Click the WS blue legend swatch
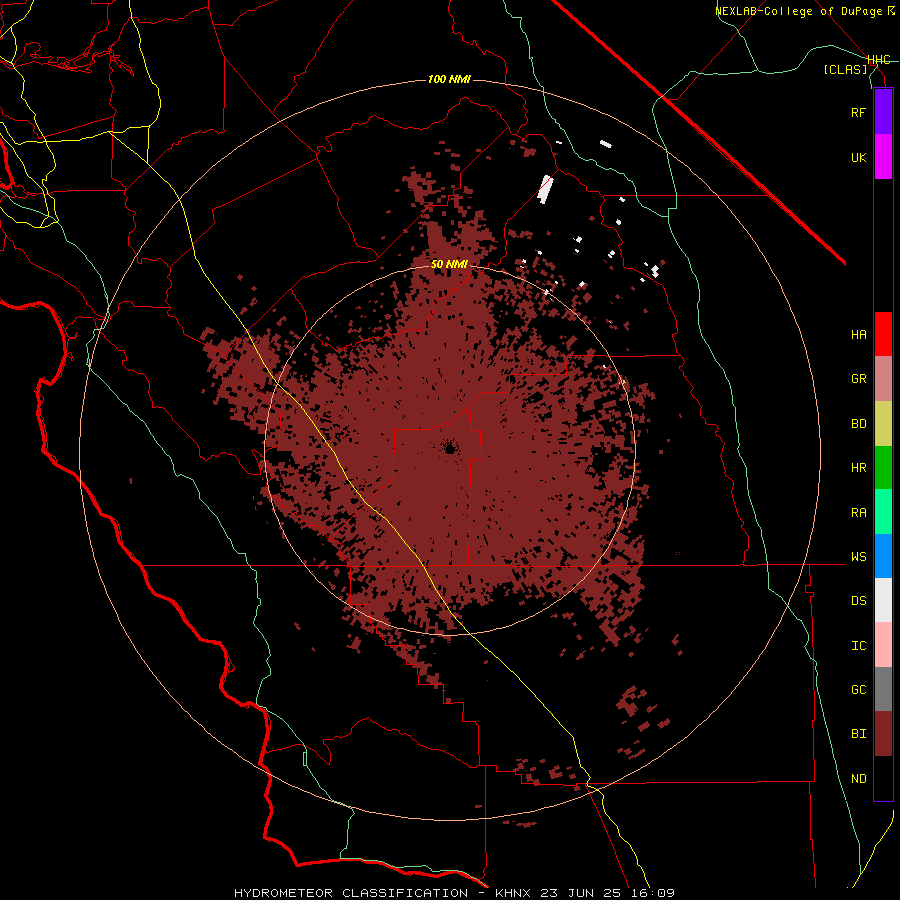The width and height of the screenshot is (900, 900). point(883,556)
